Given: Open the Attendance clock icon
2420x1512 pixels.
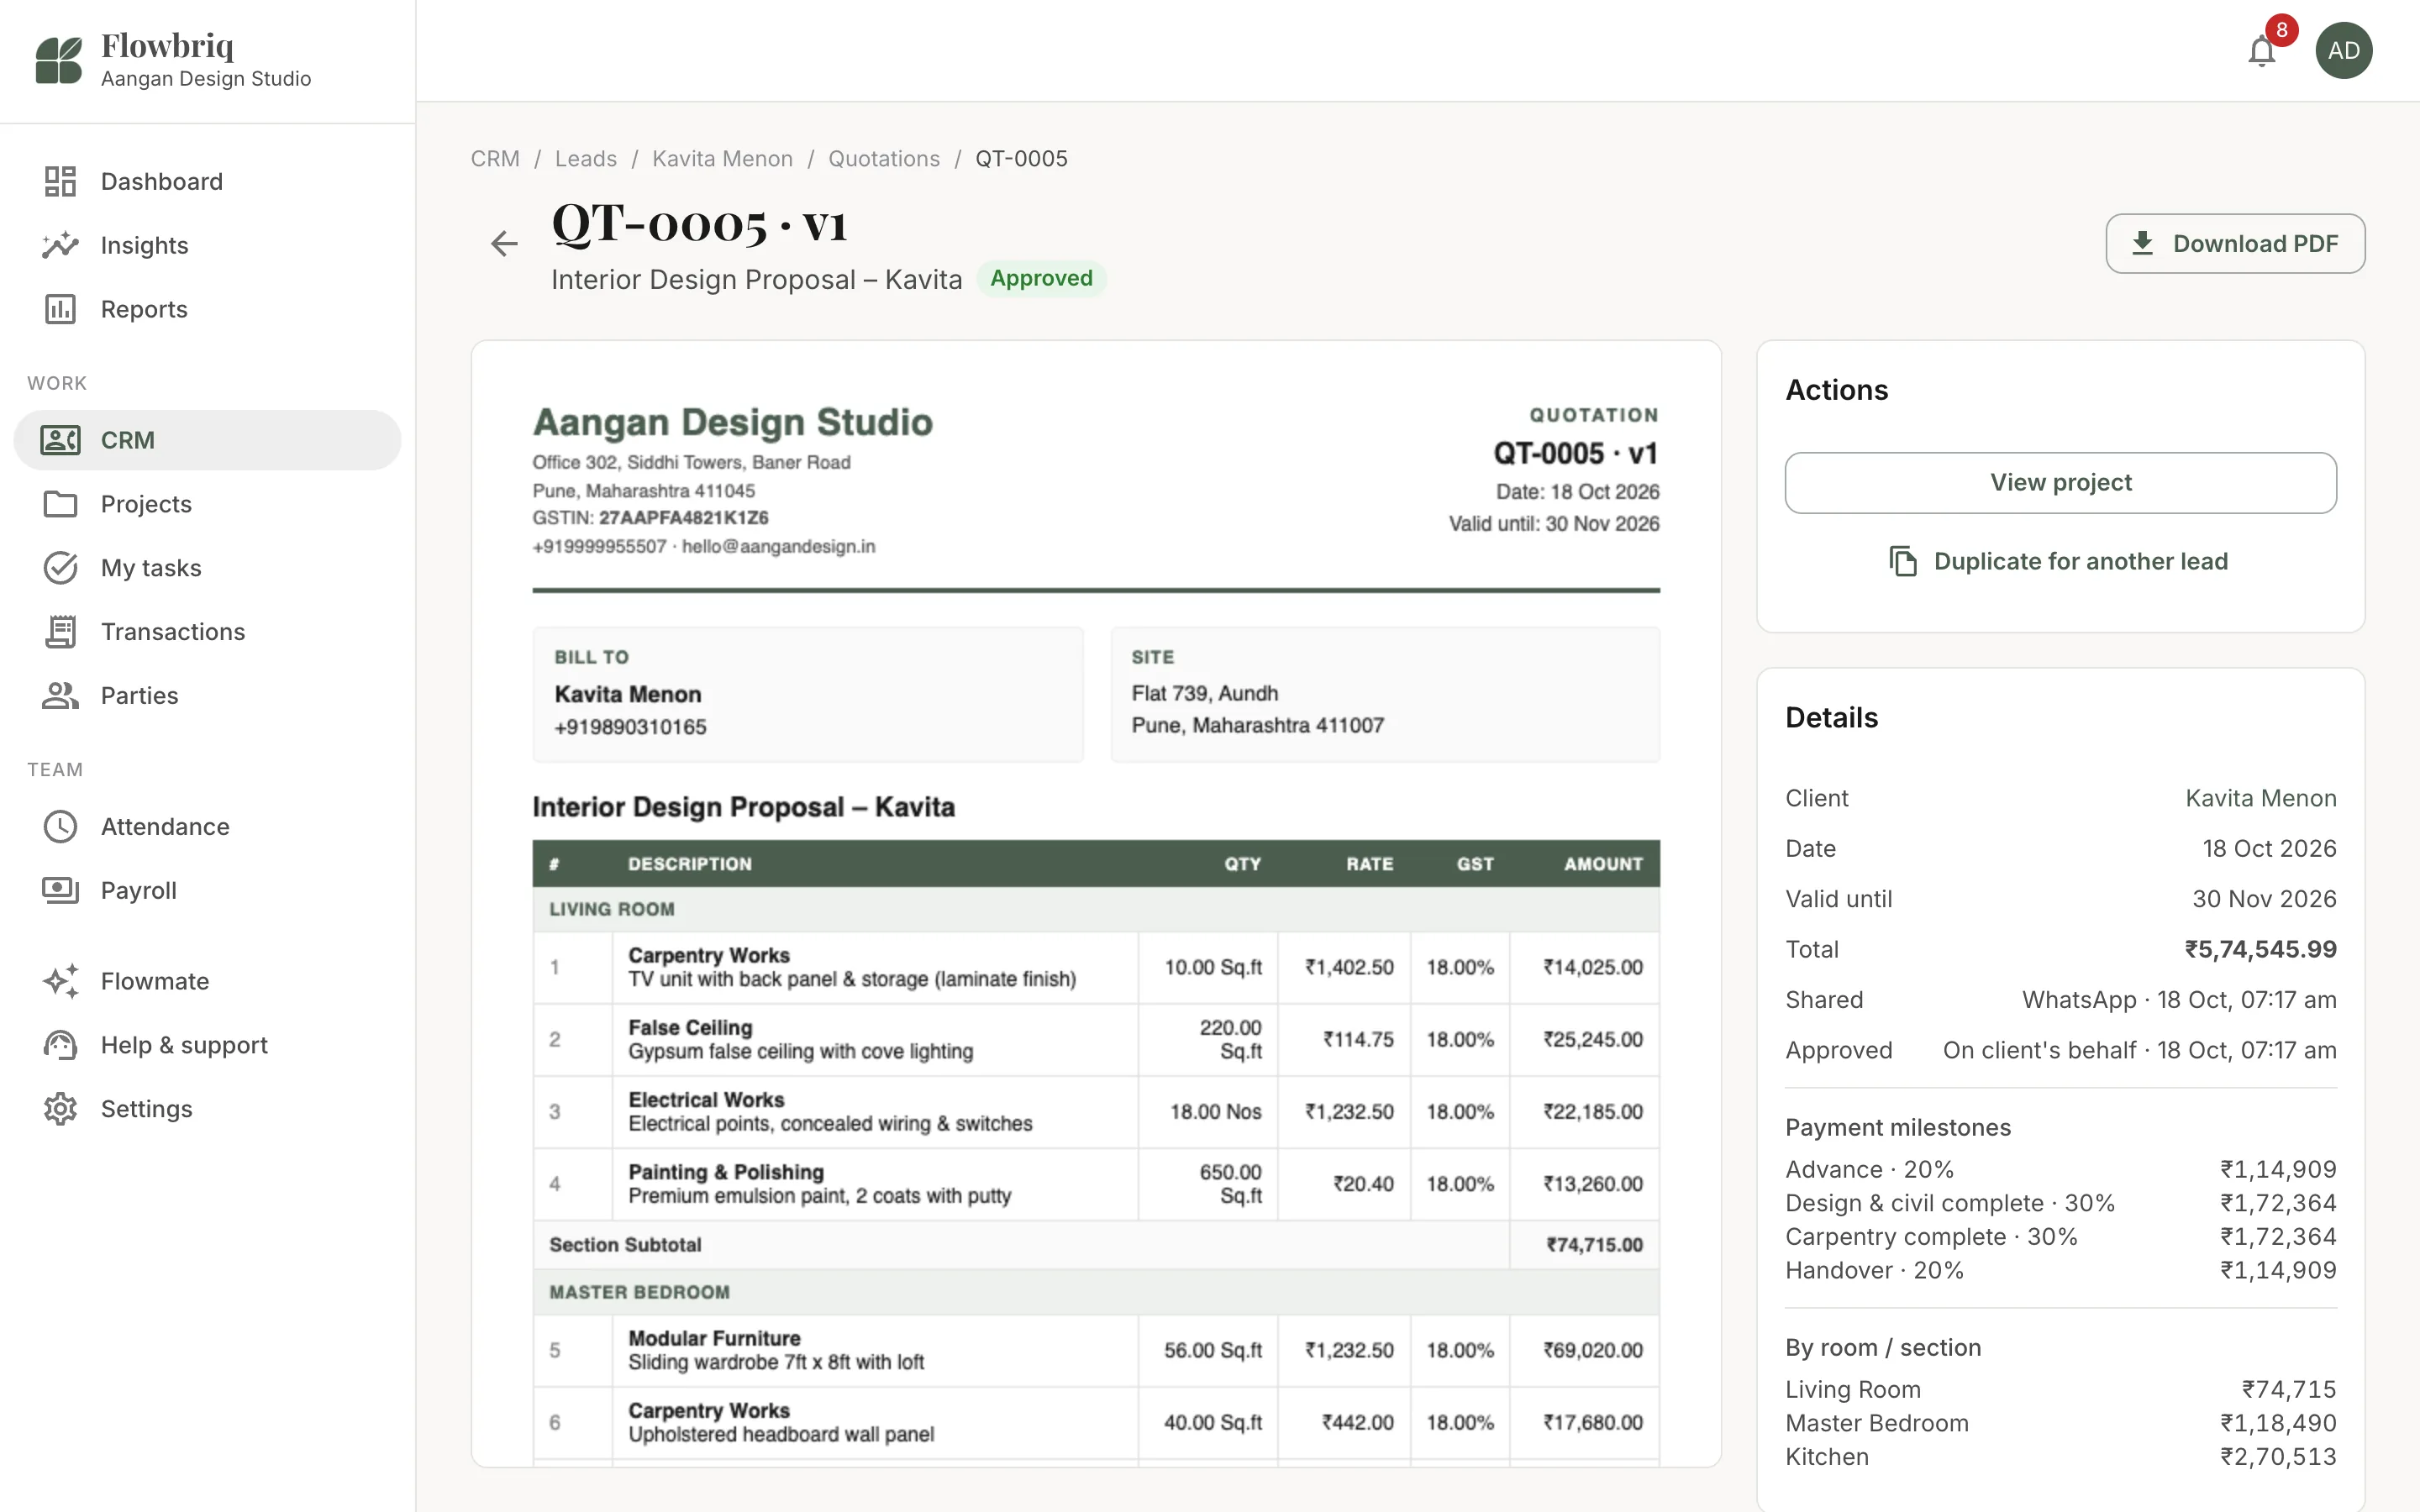Looking at the screenshot, I should (60, 827).
